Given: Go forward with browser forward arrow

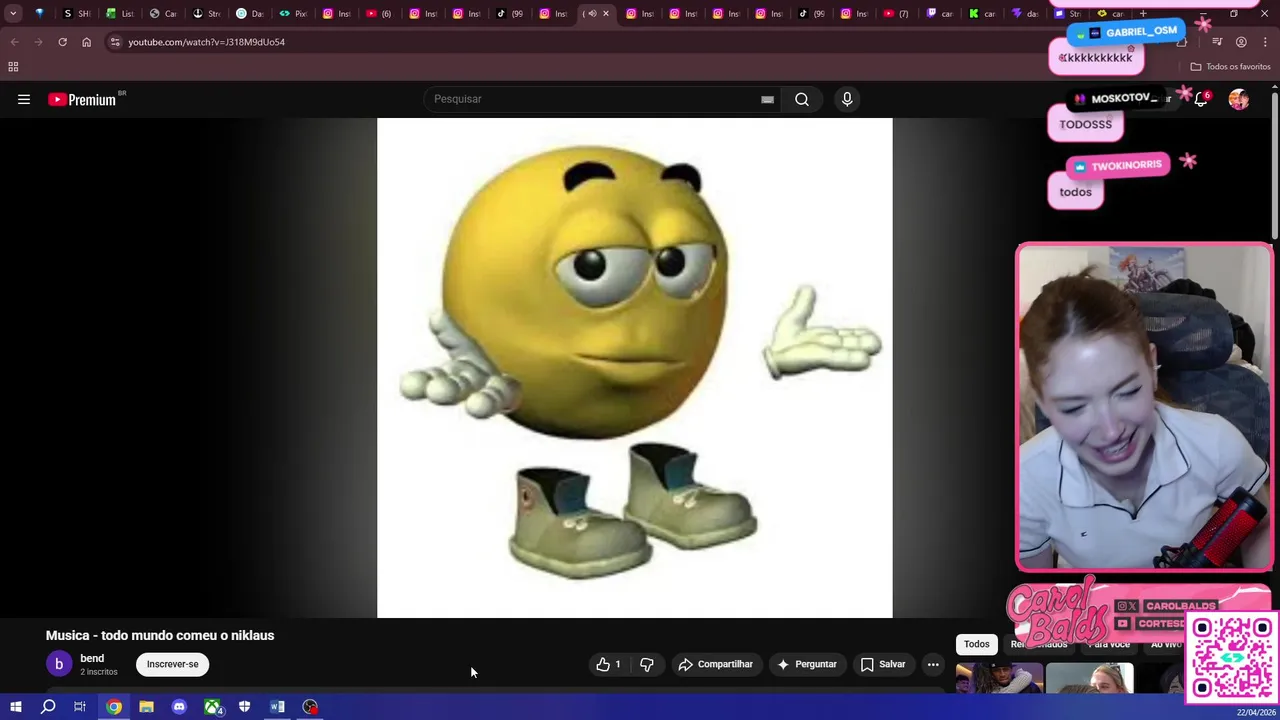Looking at the screenshot, I should (38, 42).
